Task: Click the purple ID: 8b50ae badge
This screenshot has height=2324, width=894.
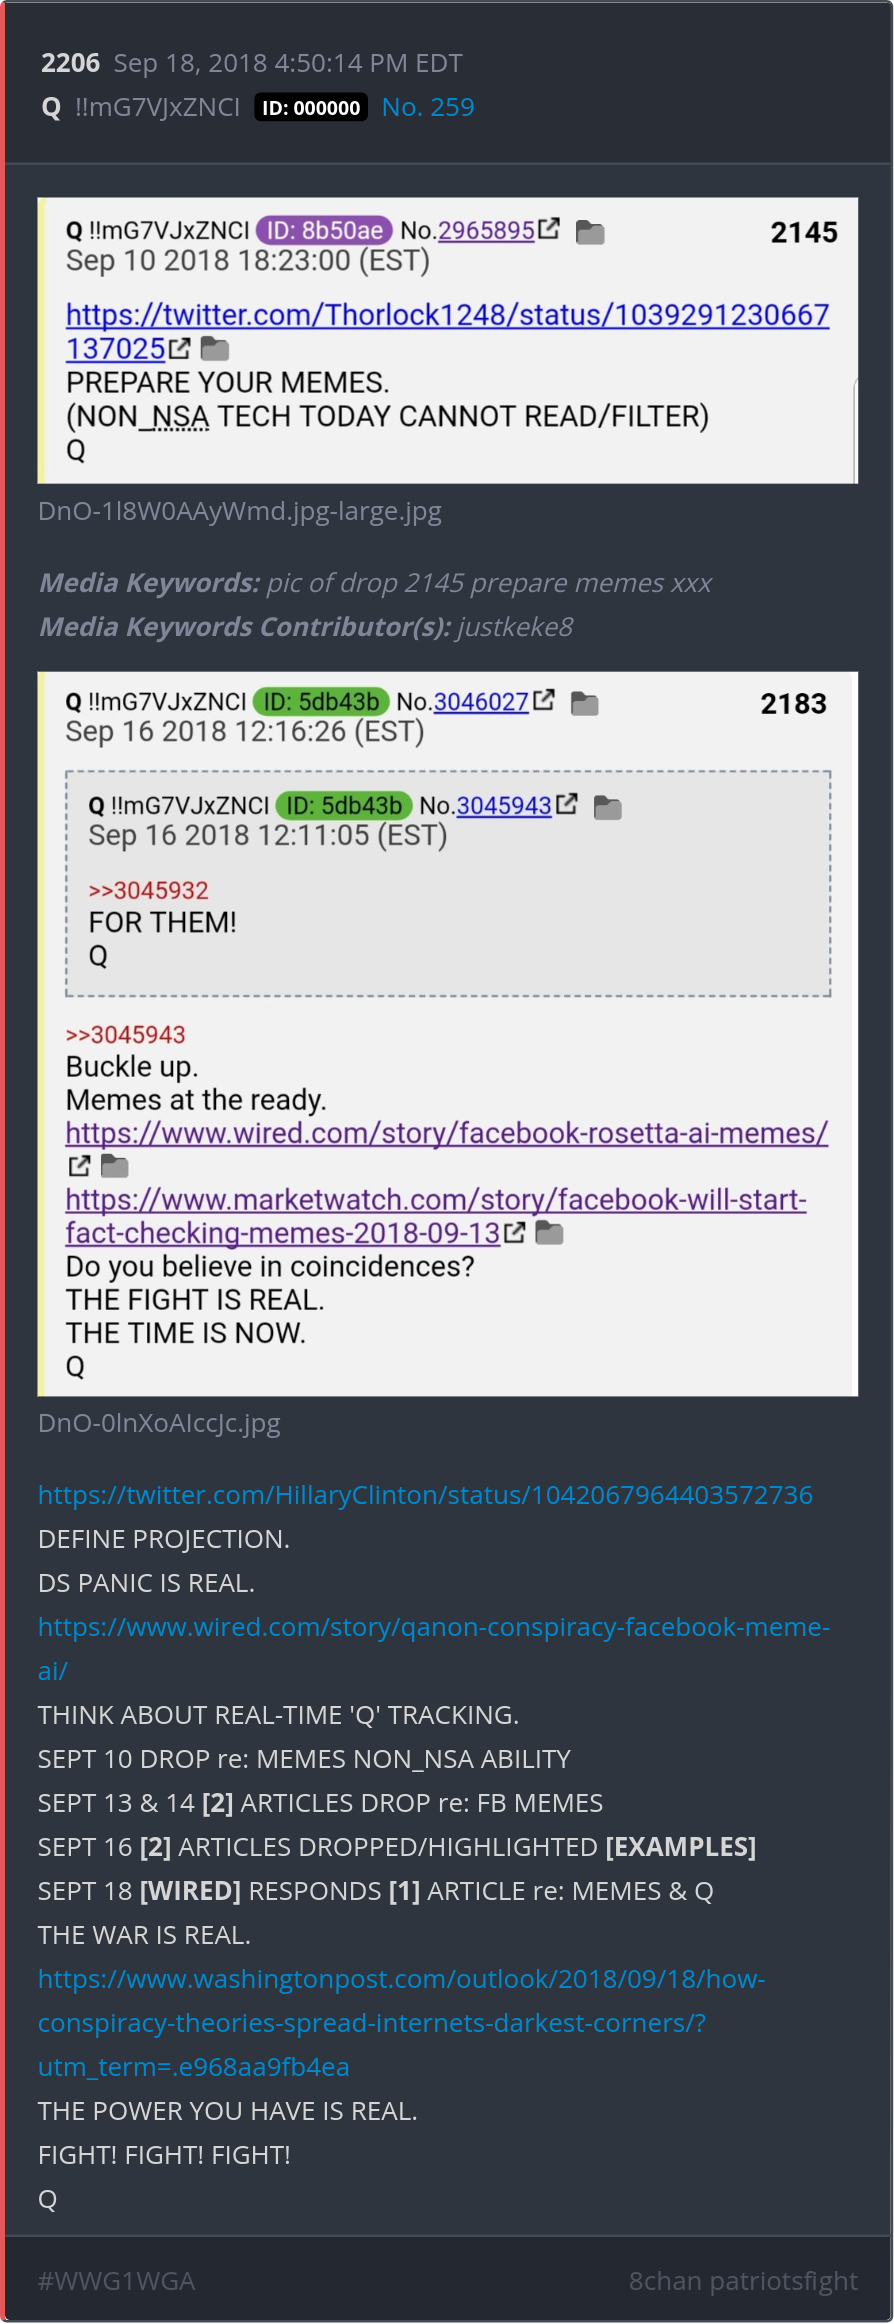Action: (324, 230)
